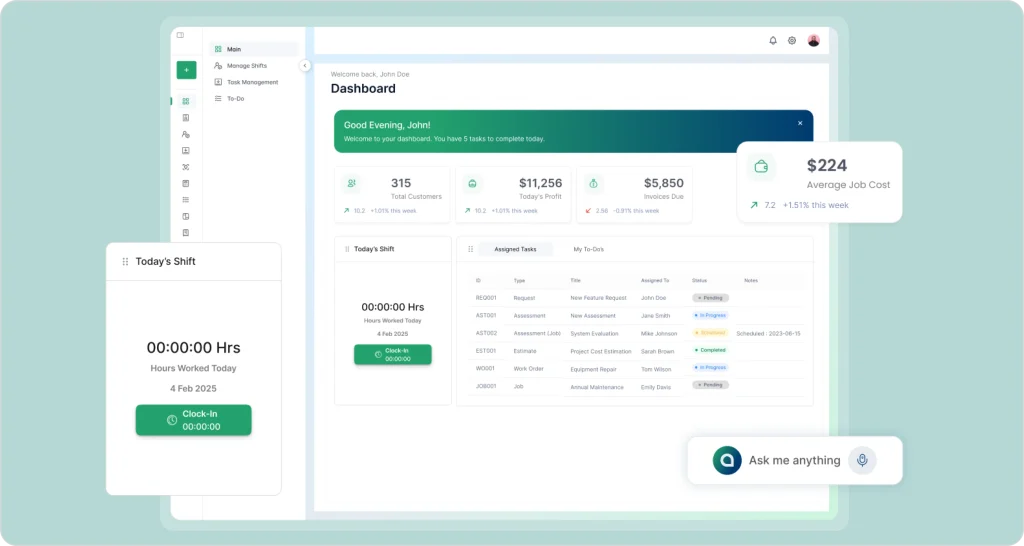Click the $224 Average Job Cost value
1024x546 pixels.
(827, 165)
